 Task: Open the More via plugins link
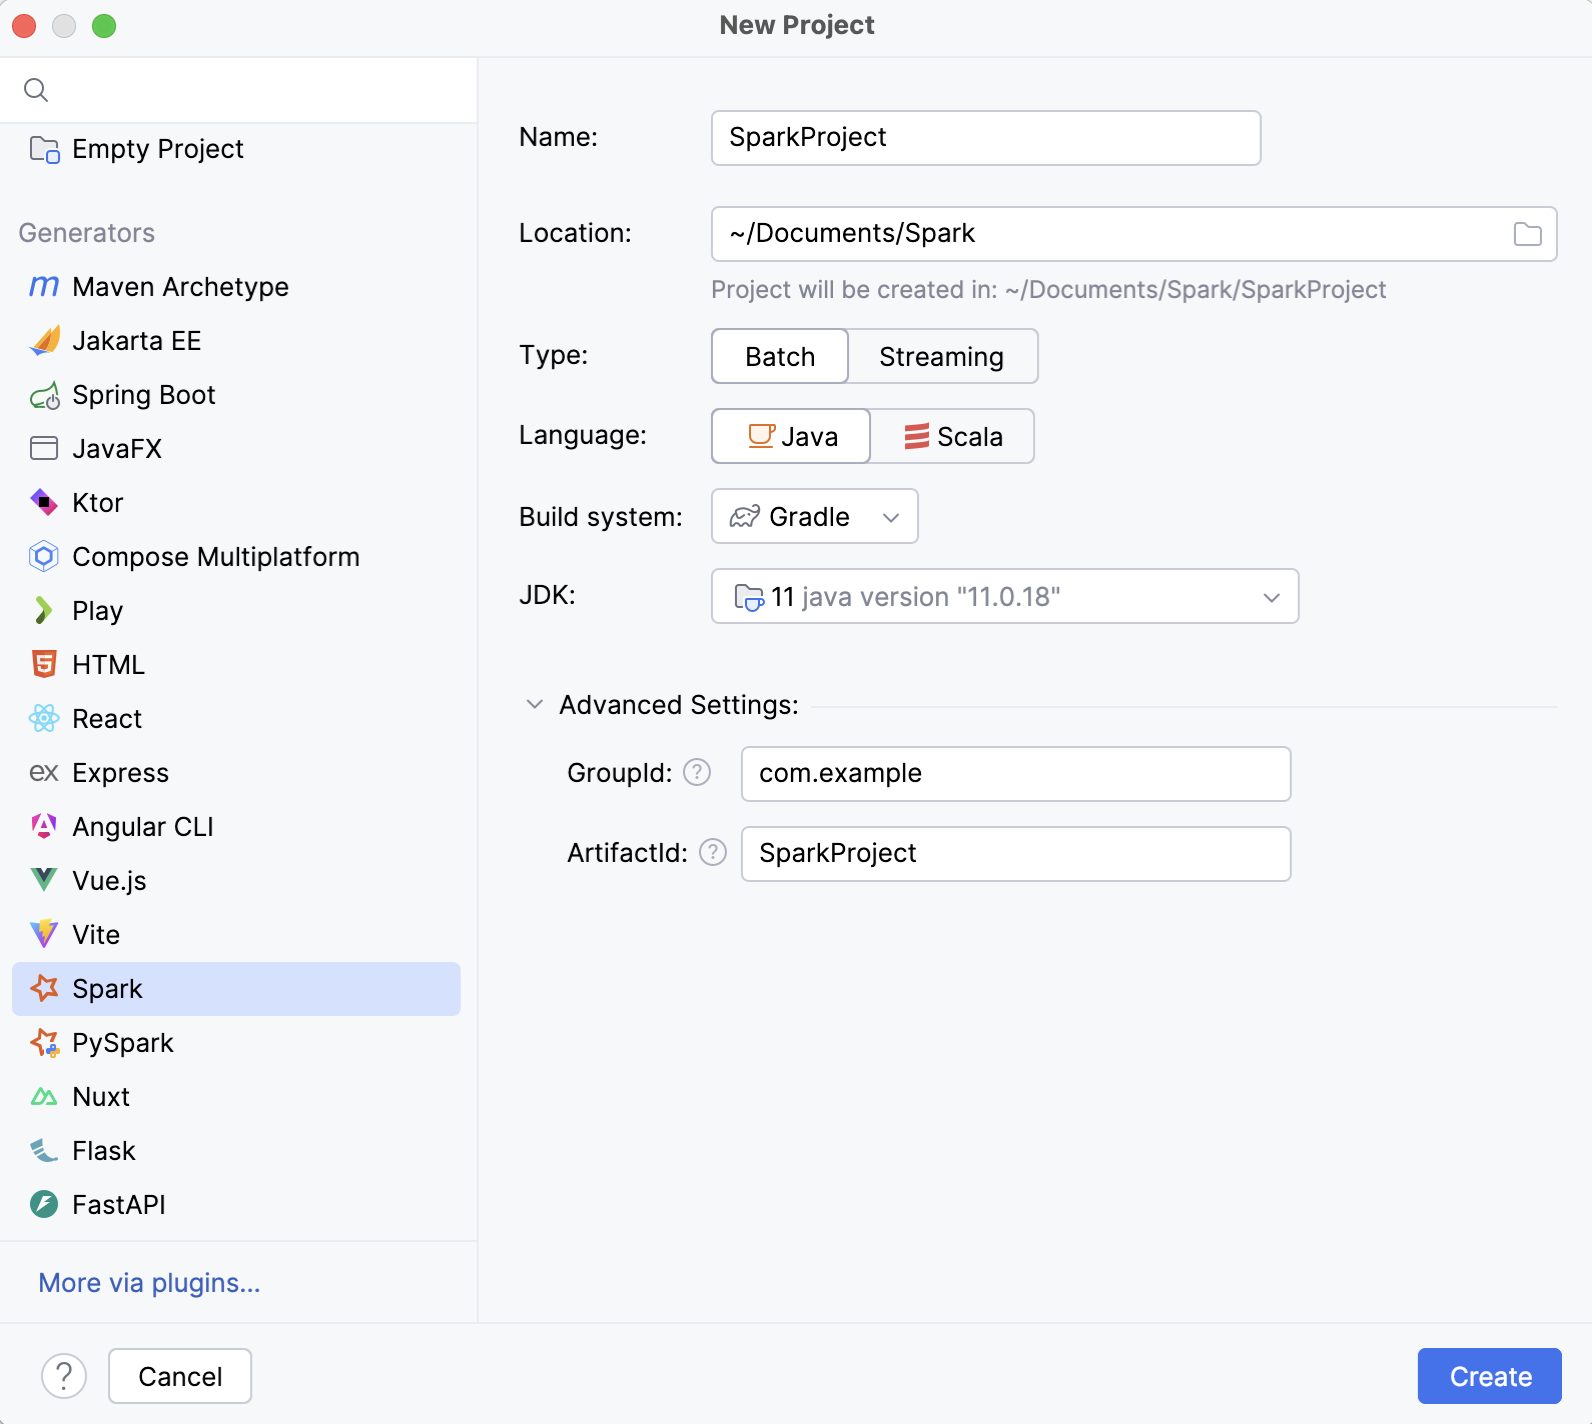[x=149, y=1283]
